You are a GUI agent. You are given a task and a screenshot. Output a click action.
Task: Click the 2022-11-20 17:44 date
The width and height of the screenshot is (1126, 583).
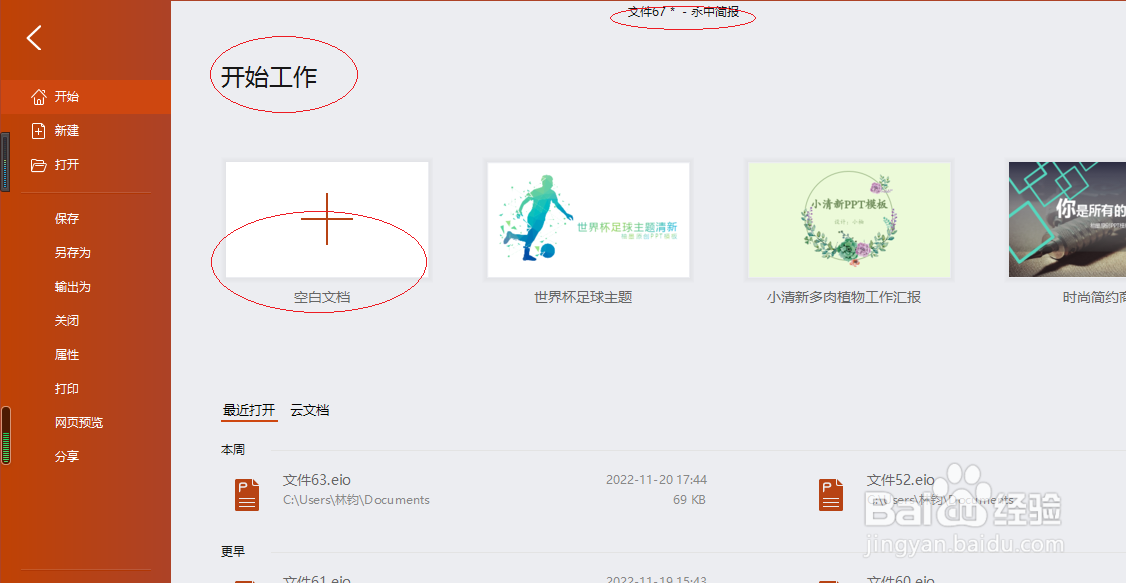[656, 480]
